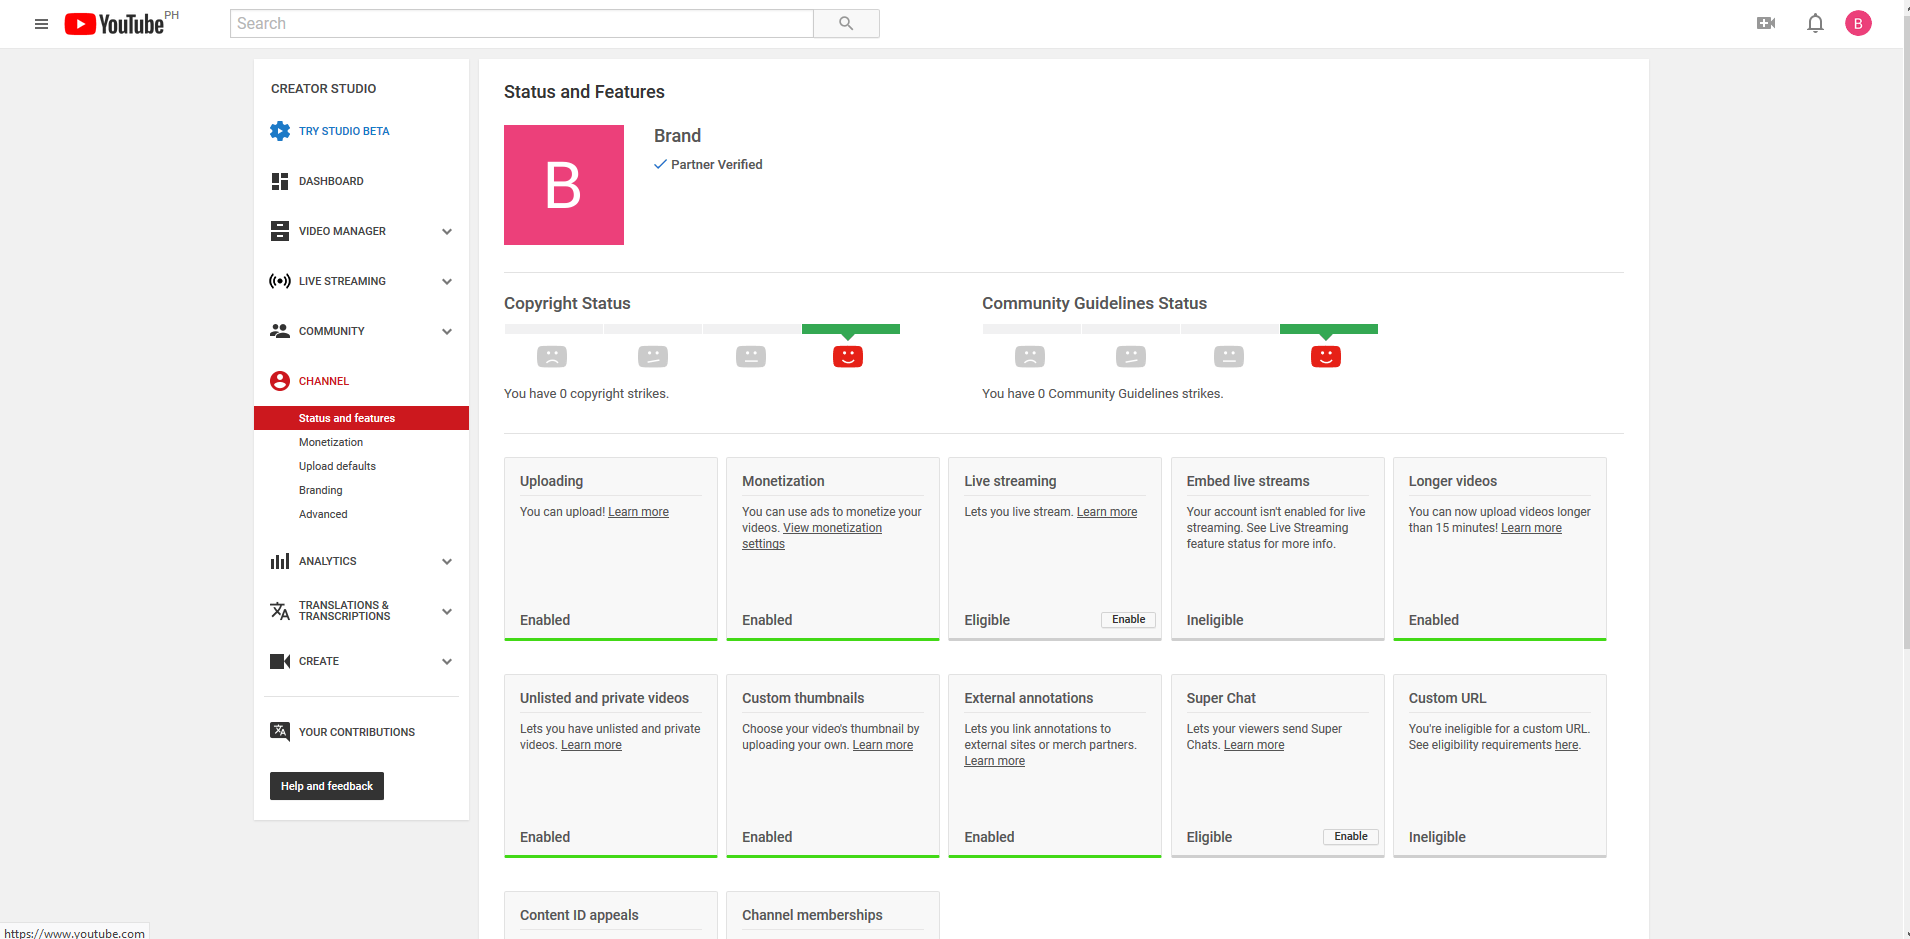Screen dimensions: 1910x939
Task: Open Try Studio Beta link
Action: [344, 131]
